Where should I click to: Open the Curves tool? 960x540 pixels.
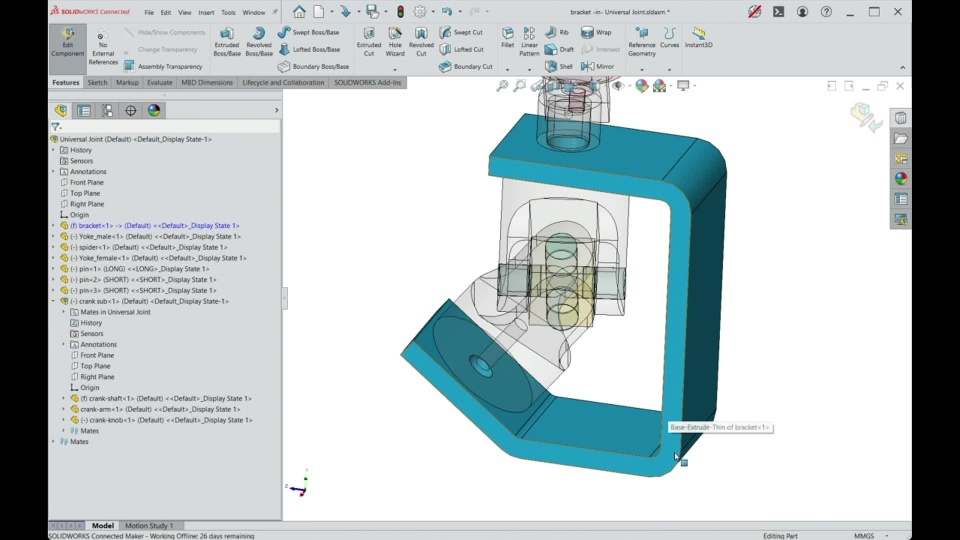669,37
